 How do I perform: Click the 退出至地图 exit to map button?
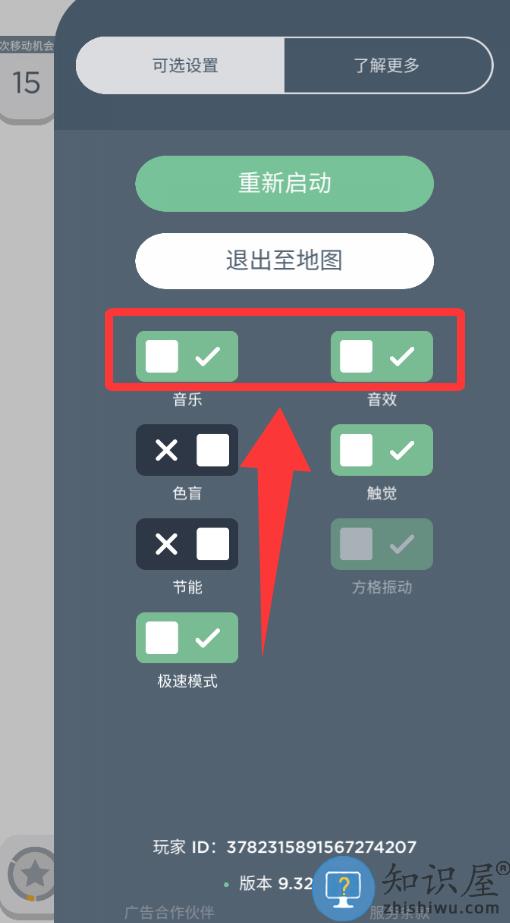click(284, 261)
